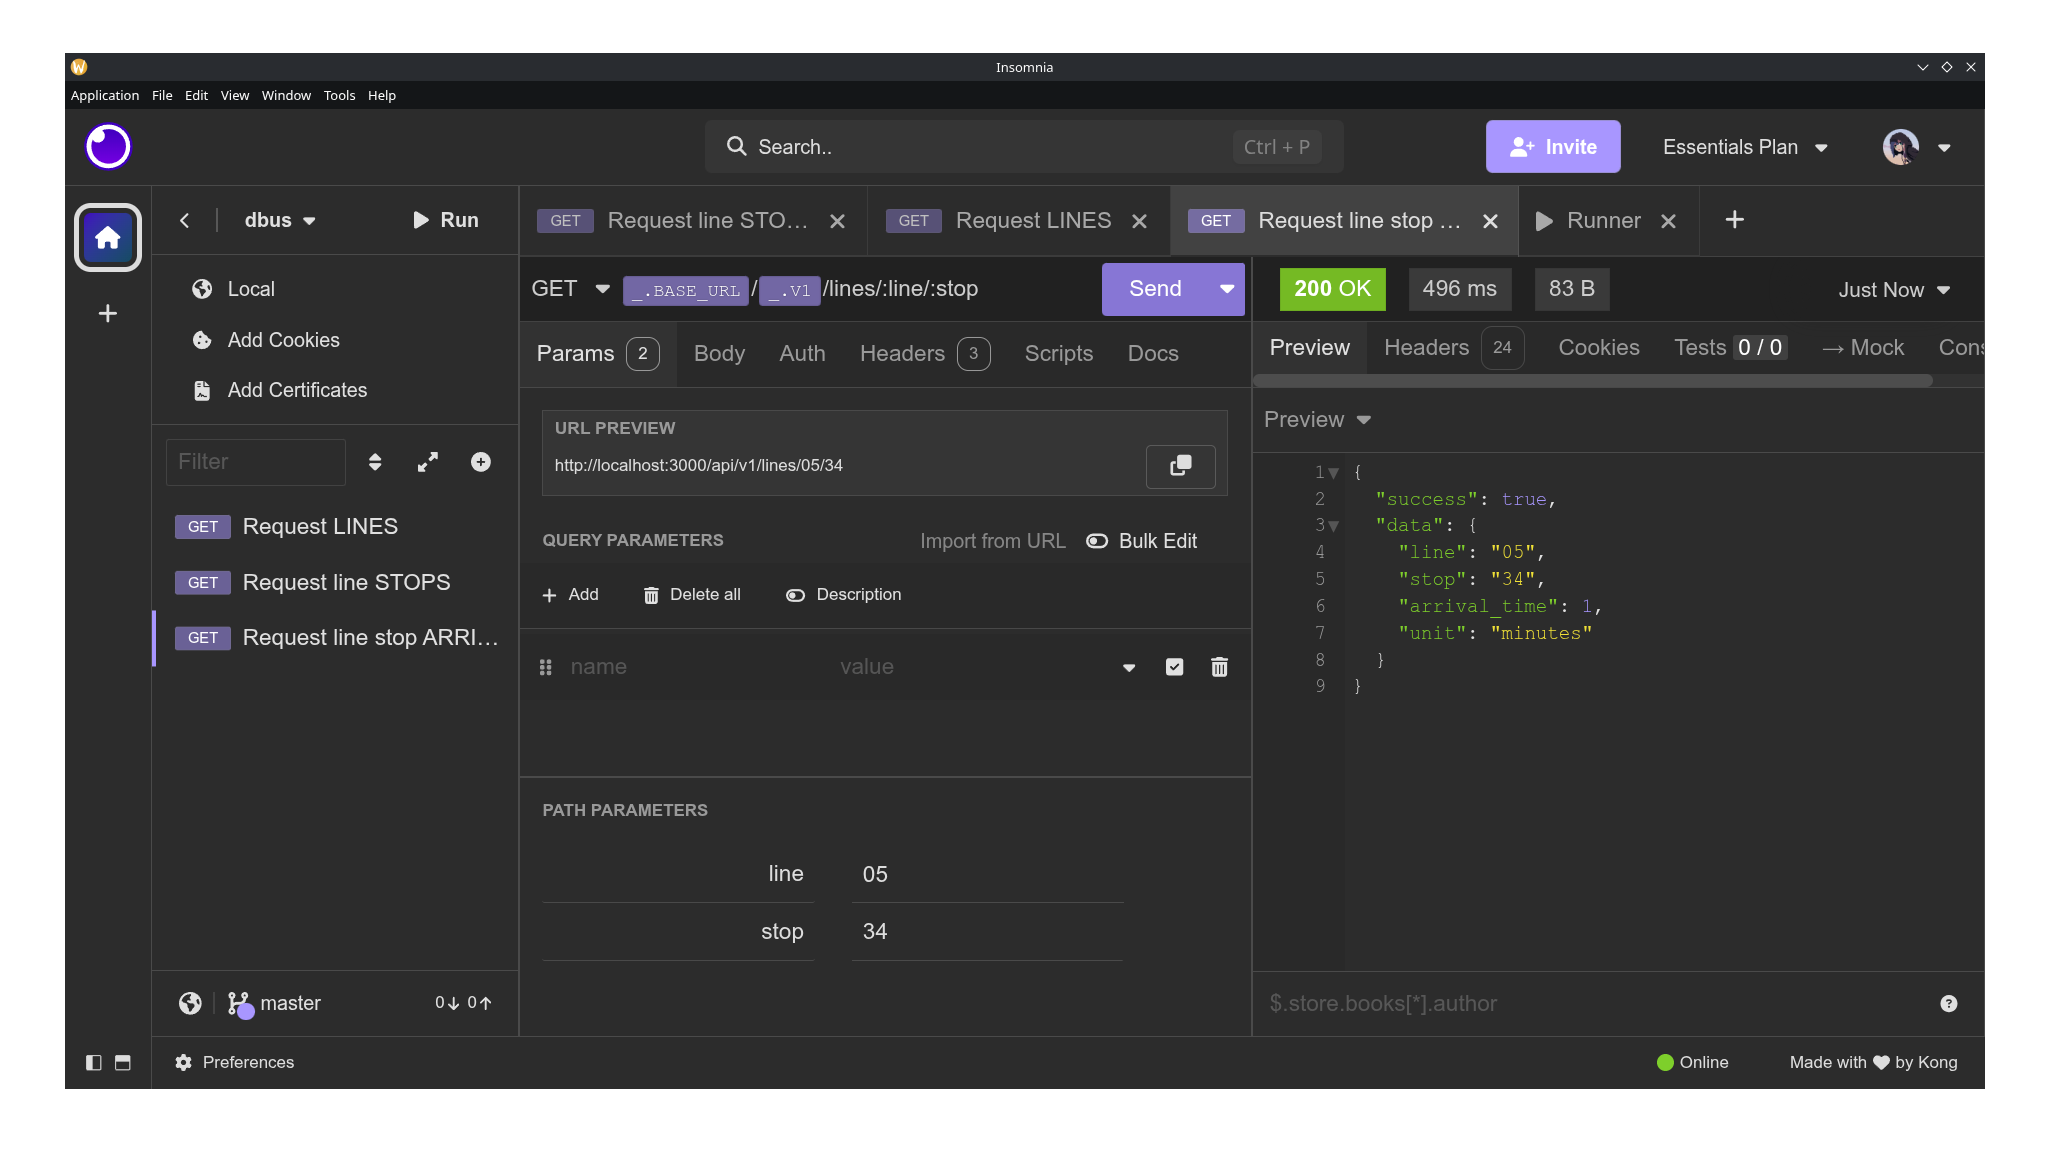
Task: Run the dbus collection
Action: [x=446, y=220]
